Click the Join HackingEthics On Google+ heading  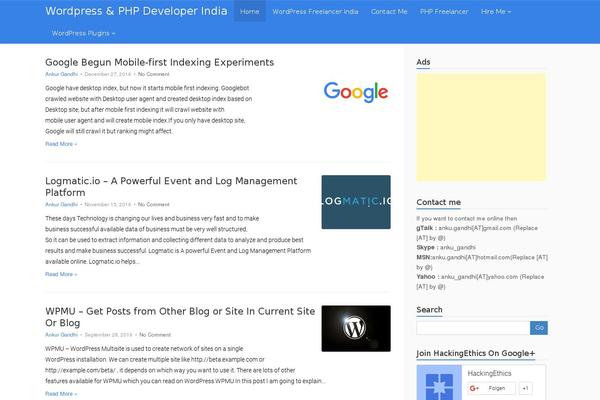pos(476,353)
